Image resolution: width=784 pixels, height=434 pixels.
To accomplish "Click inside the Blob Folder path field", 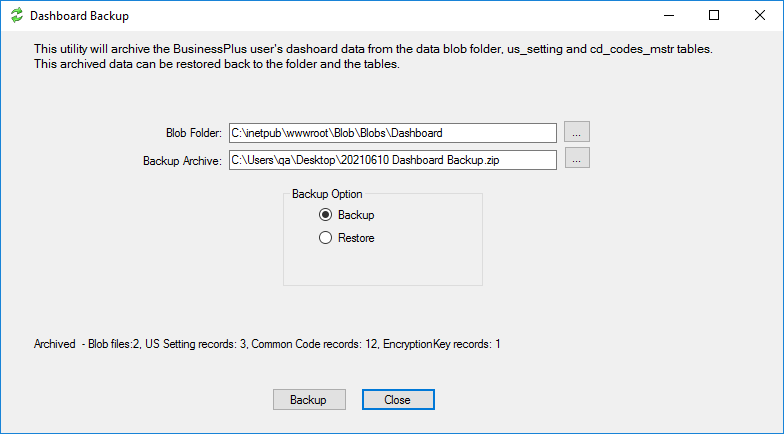I will [392, 133].
